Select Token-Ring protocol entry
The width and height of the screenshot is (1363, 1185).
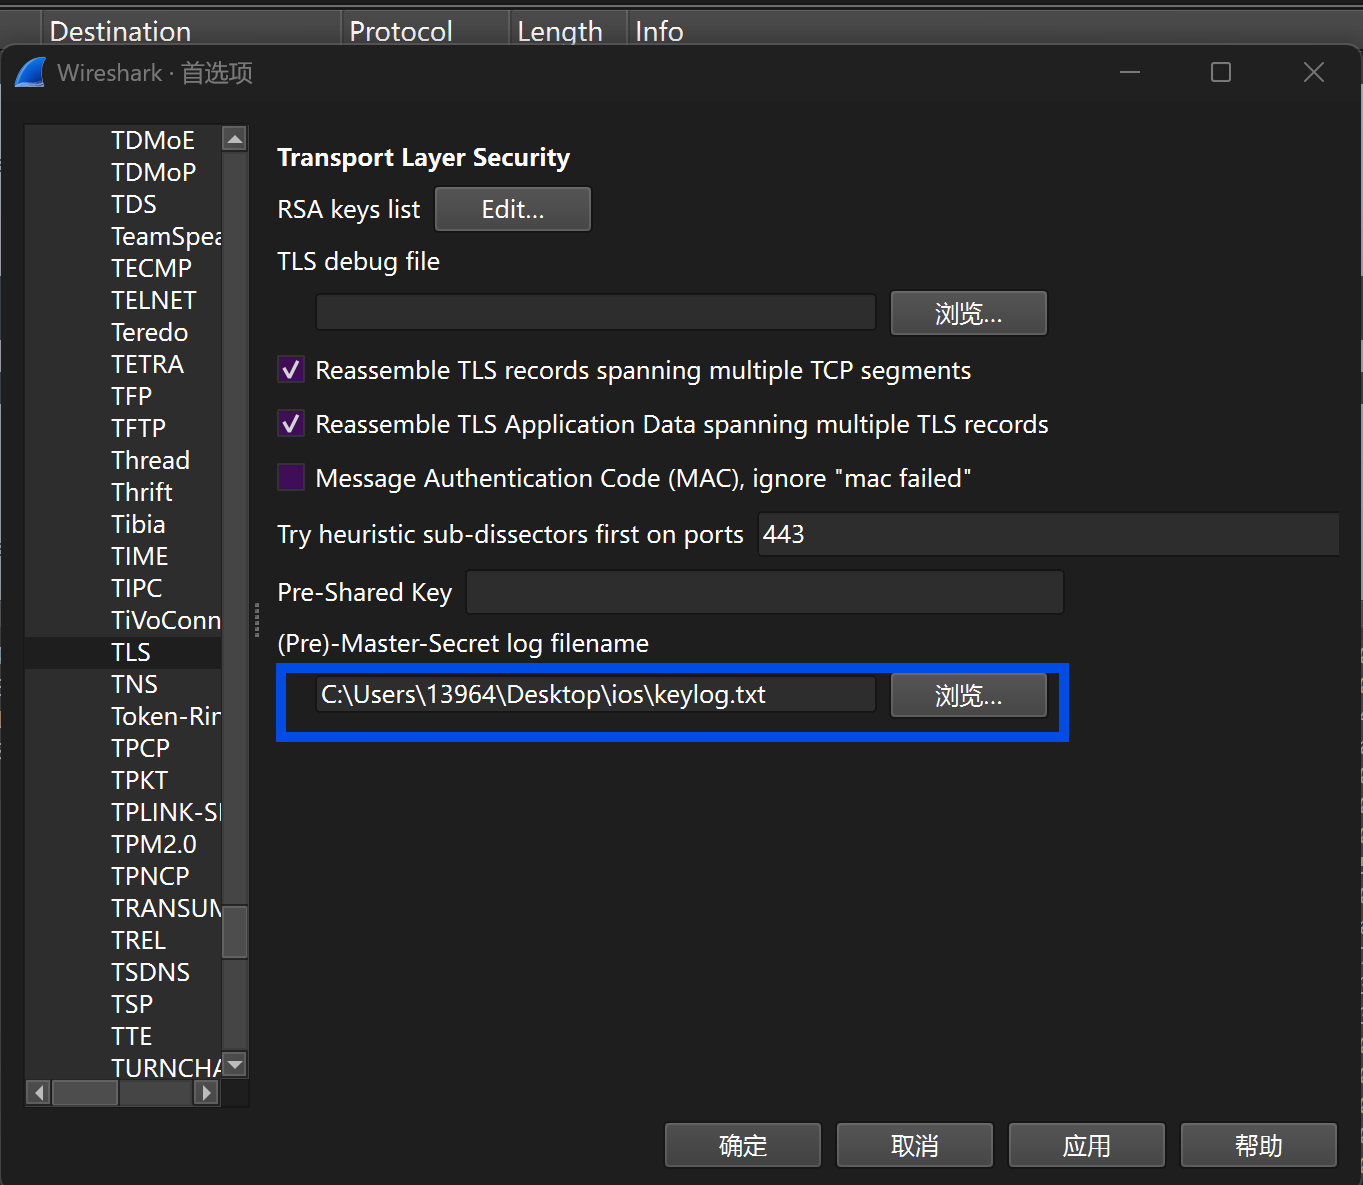tap(166, 716)
